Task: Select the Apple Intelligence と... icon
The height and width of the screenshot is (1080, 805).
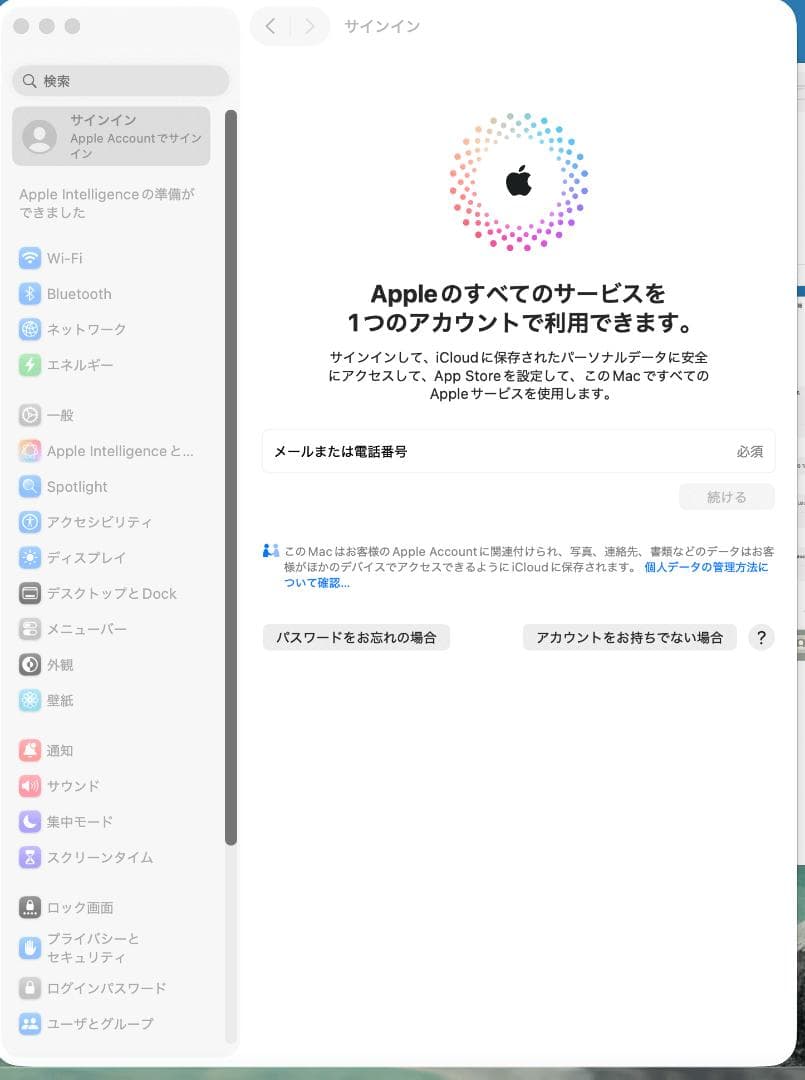Action: (30, 451)
